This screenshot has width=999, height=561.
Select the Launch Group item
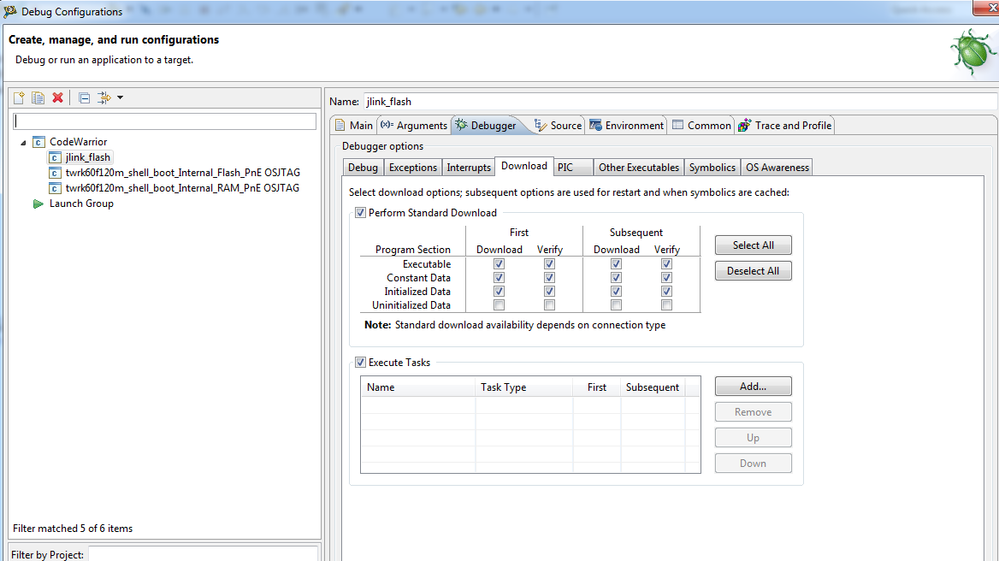(82, 203)
